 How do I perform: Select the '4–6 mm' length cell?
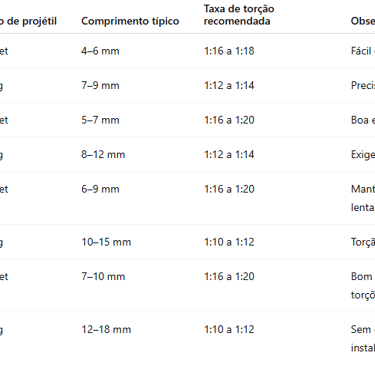click(x=100, y=51)
